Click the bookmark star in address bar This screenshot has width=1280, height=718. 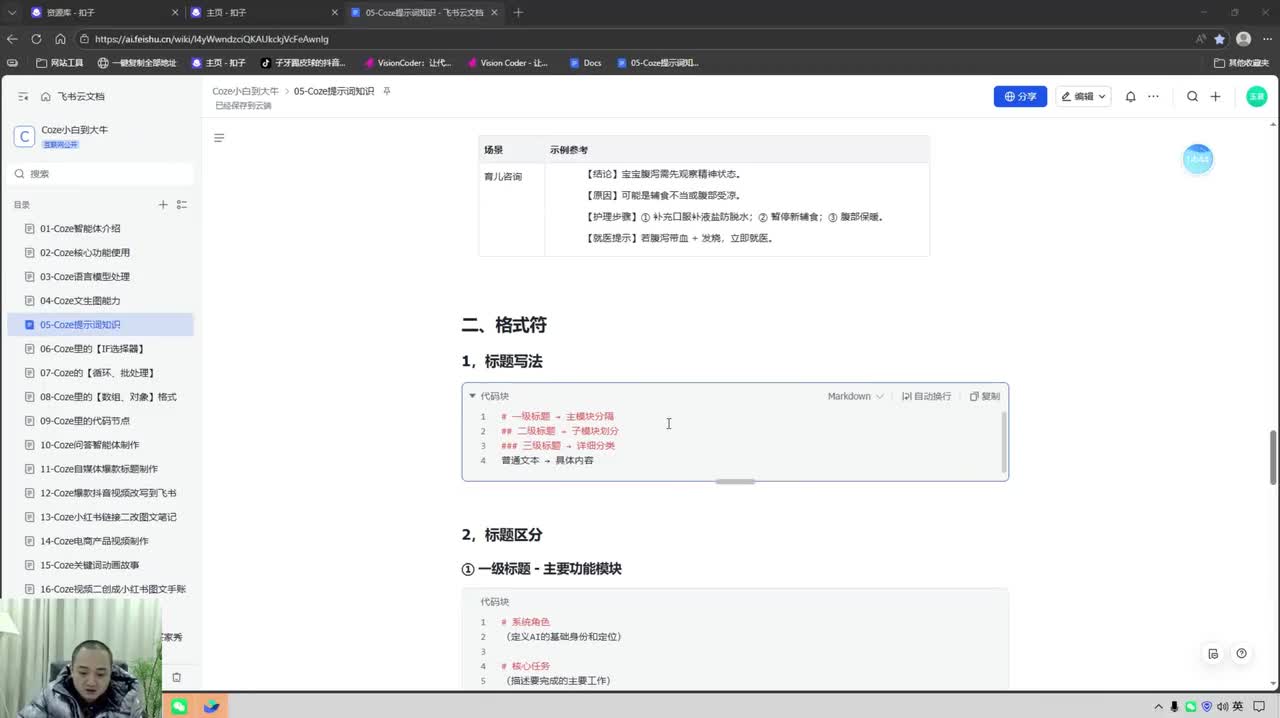[1219, 39]
